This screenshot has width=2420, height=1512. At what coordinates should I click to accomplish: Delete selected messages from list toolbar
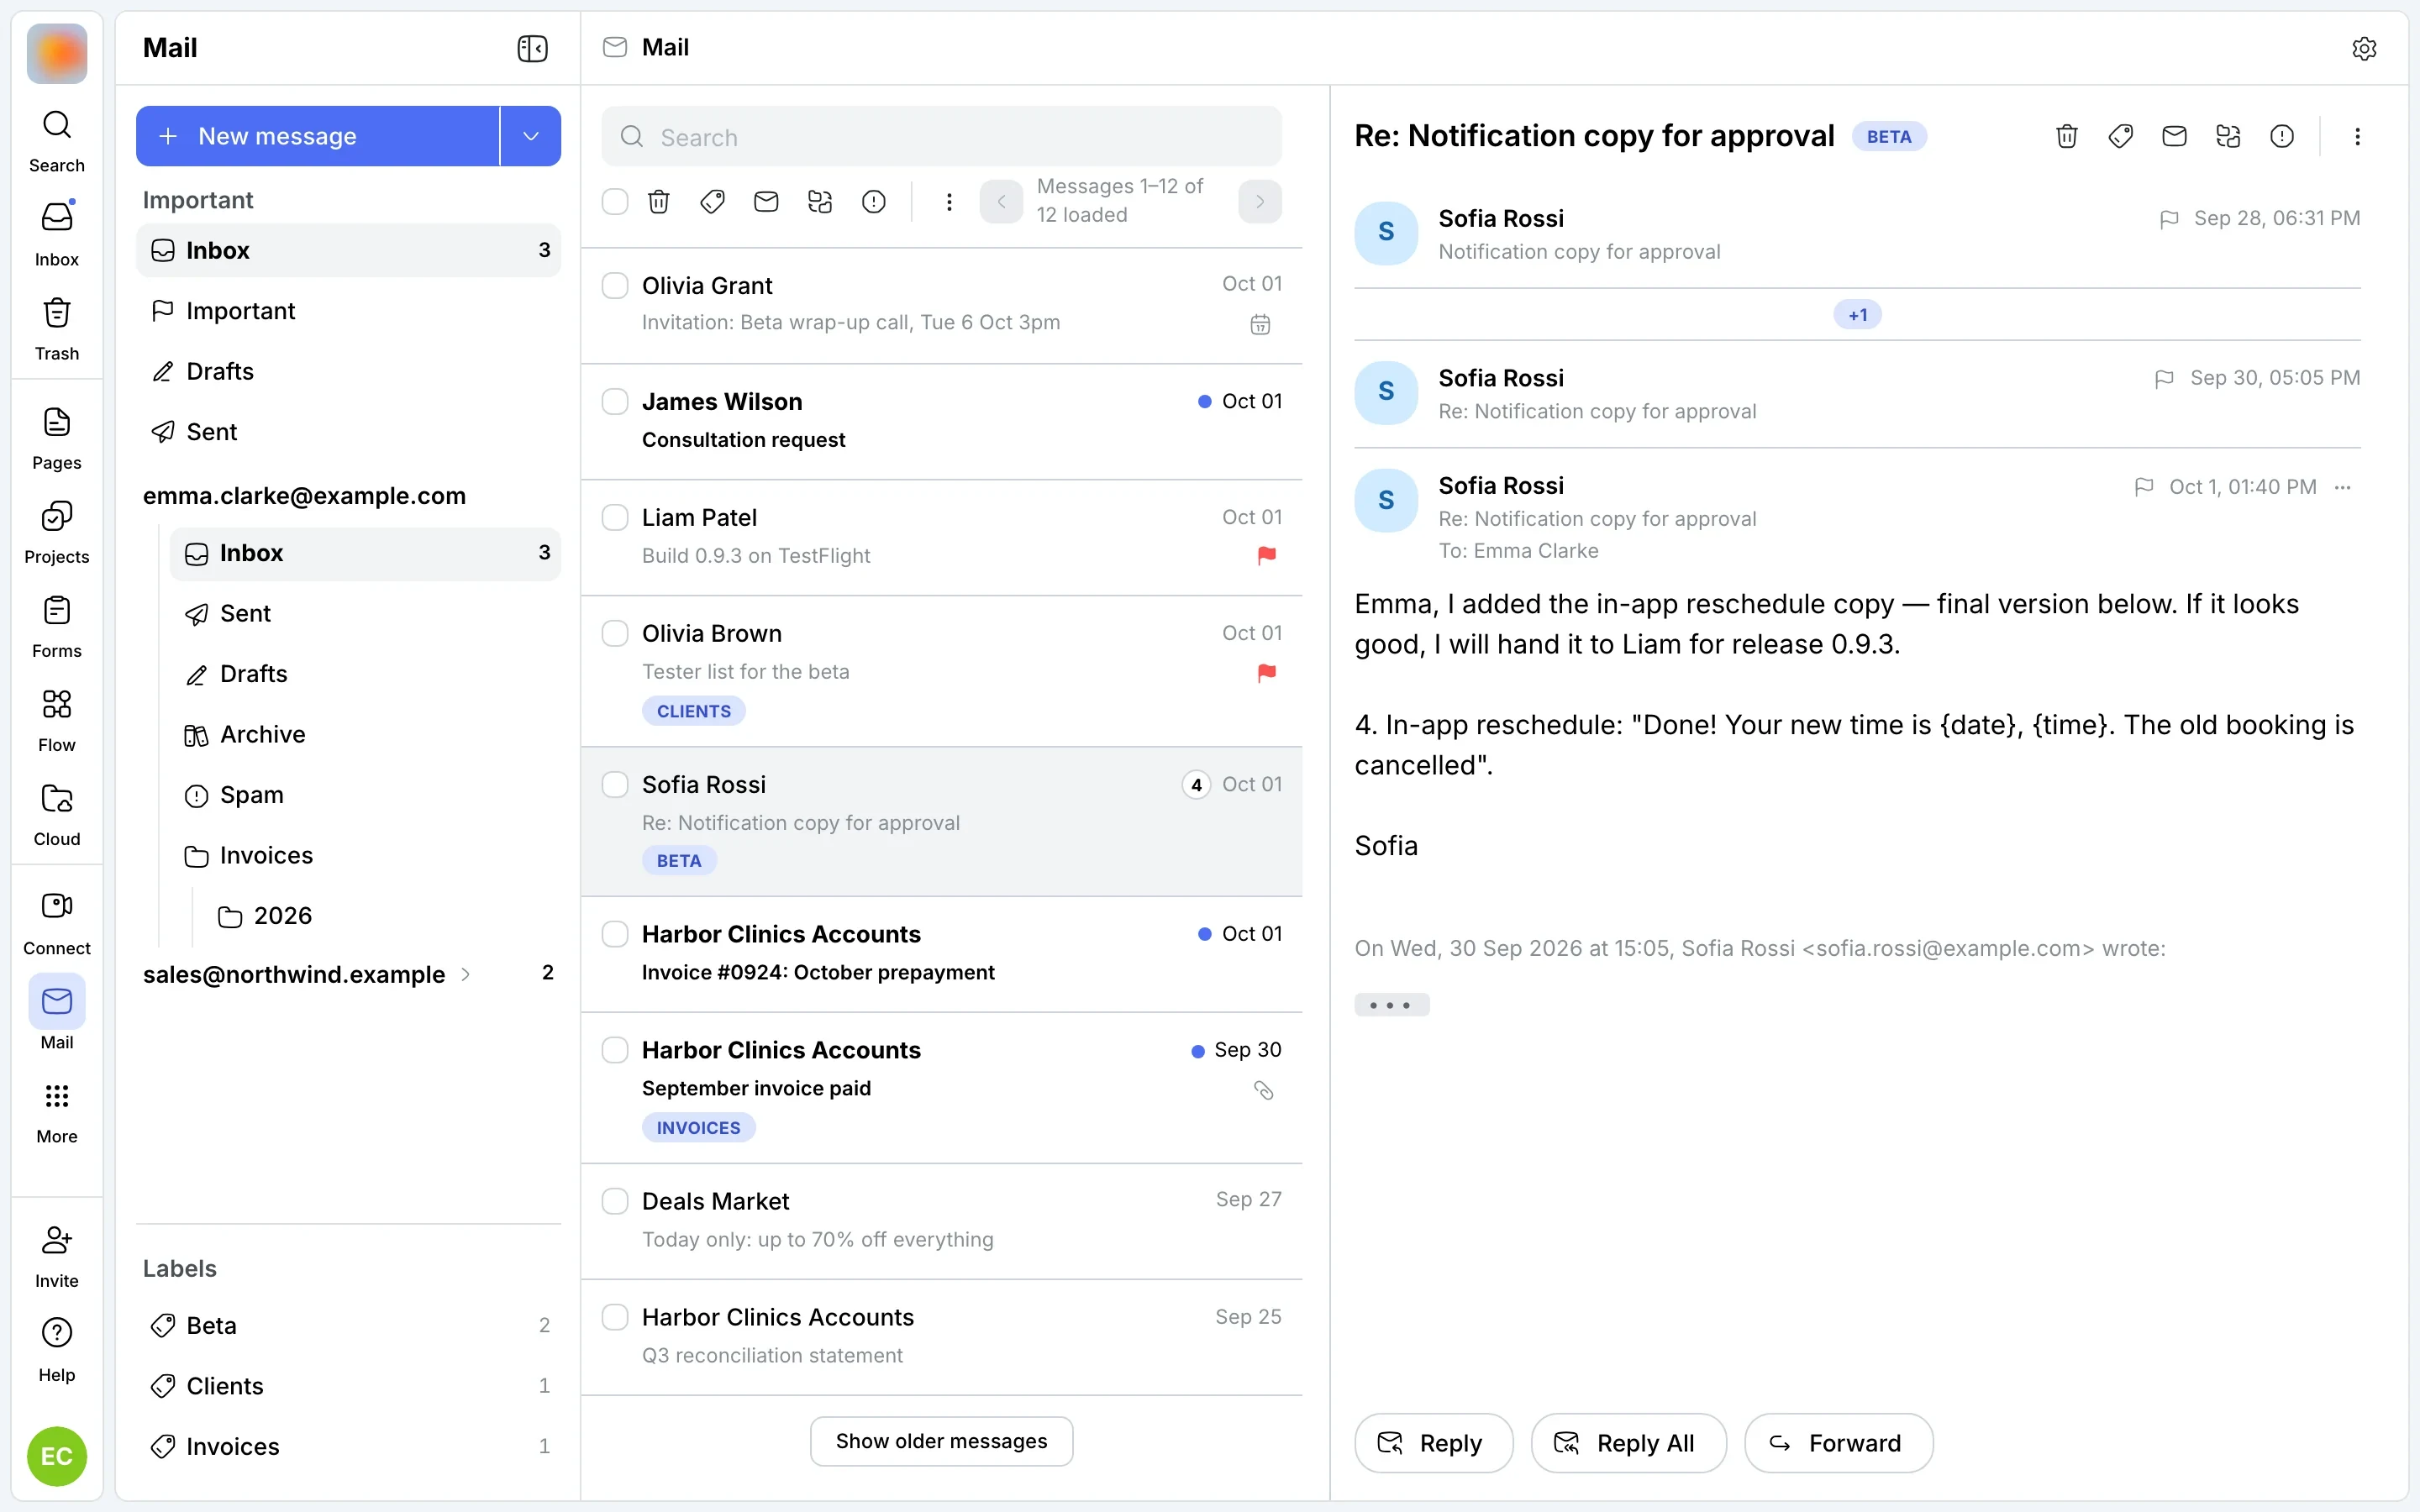(x=659, y=202)
